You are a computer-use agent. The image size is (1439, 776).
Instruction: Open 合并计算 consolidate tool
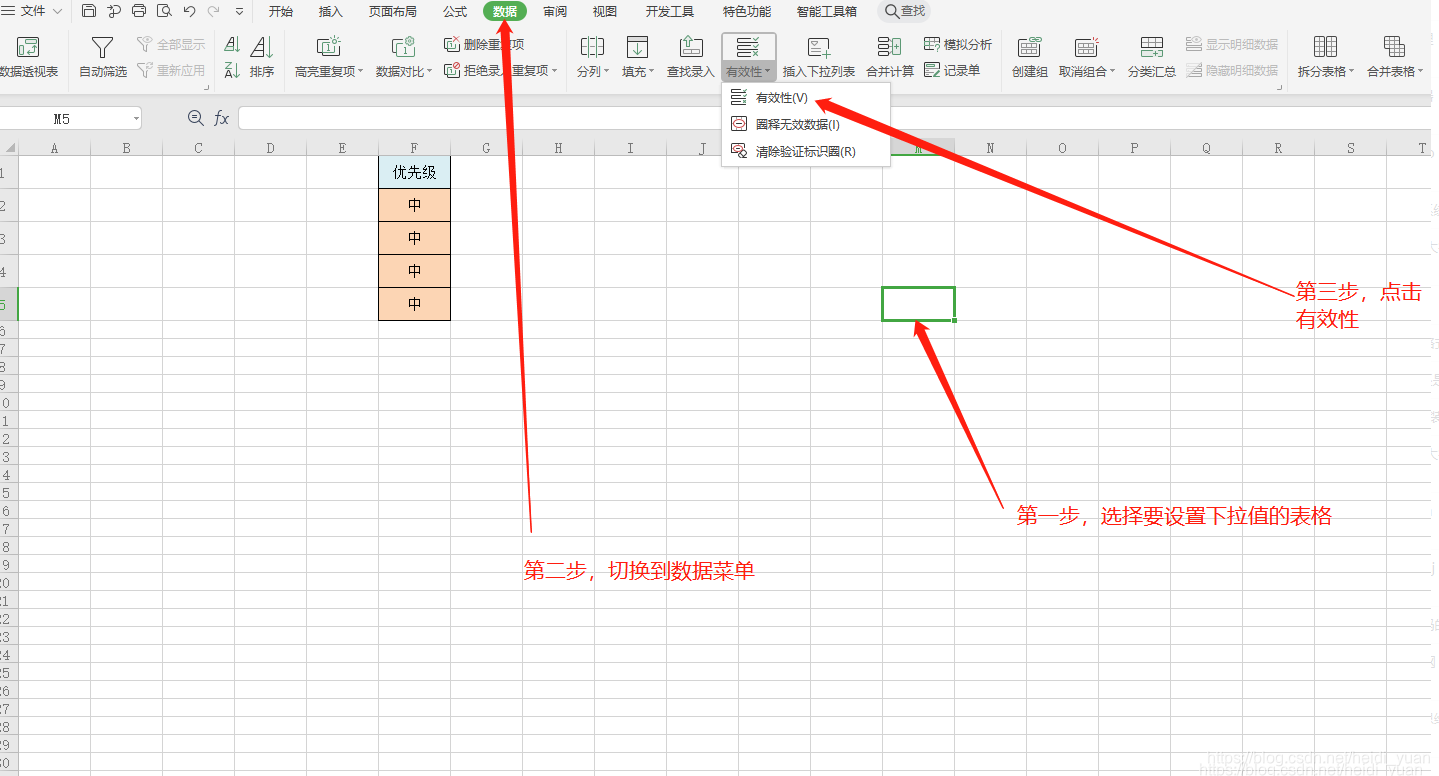pyautogui.click(x=890, y=57)
